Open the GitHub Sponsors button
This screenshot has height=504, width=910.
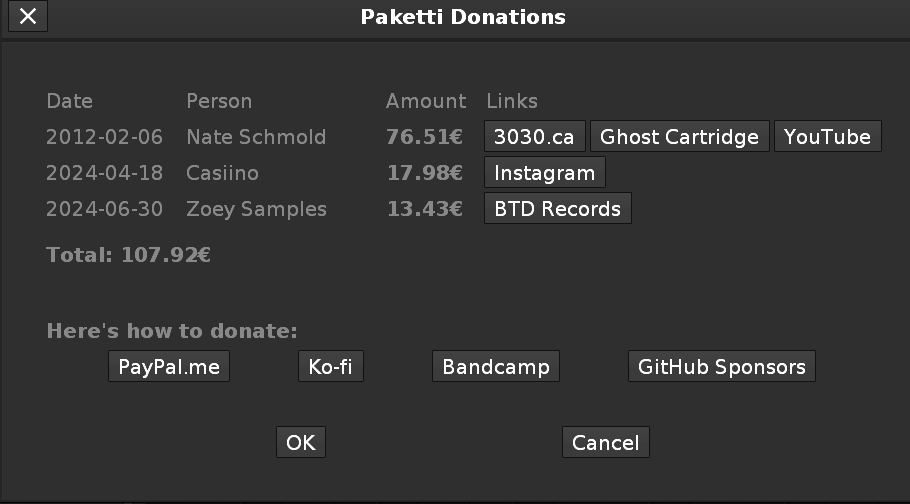(721, 367)
